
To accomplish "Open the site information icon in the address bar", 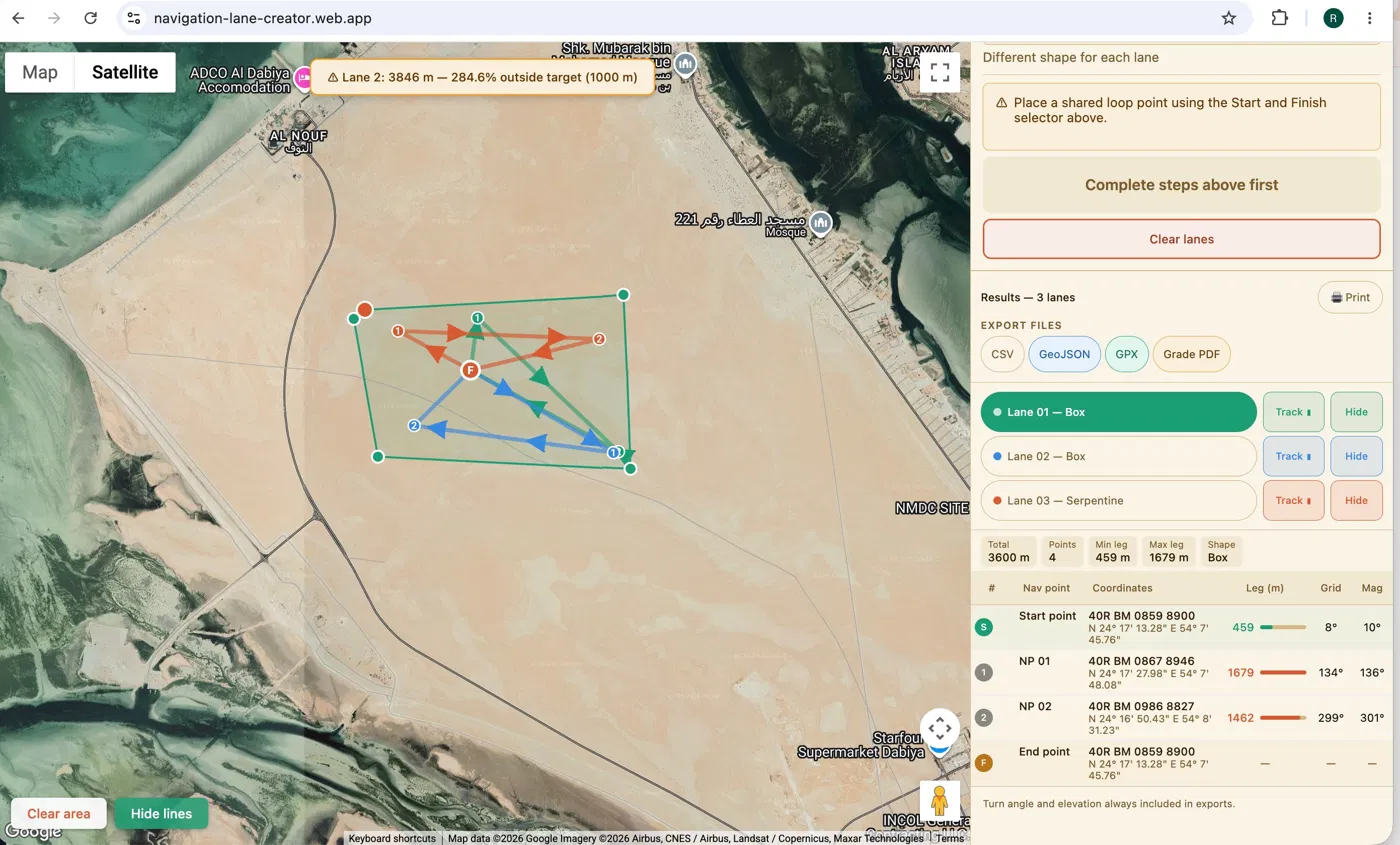I will point(134,18).
